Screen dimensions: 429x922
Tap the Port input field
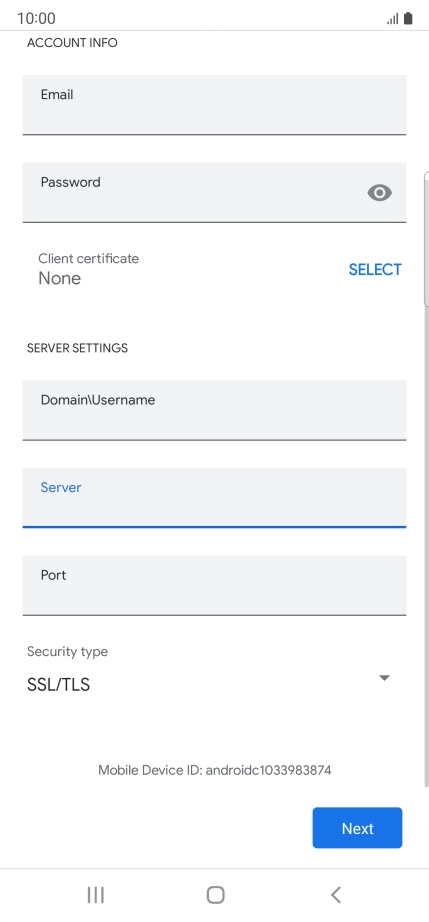(x=214, y=585)
